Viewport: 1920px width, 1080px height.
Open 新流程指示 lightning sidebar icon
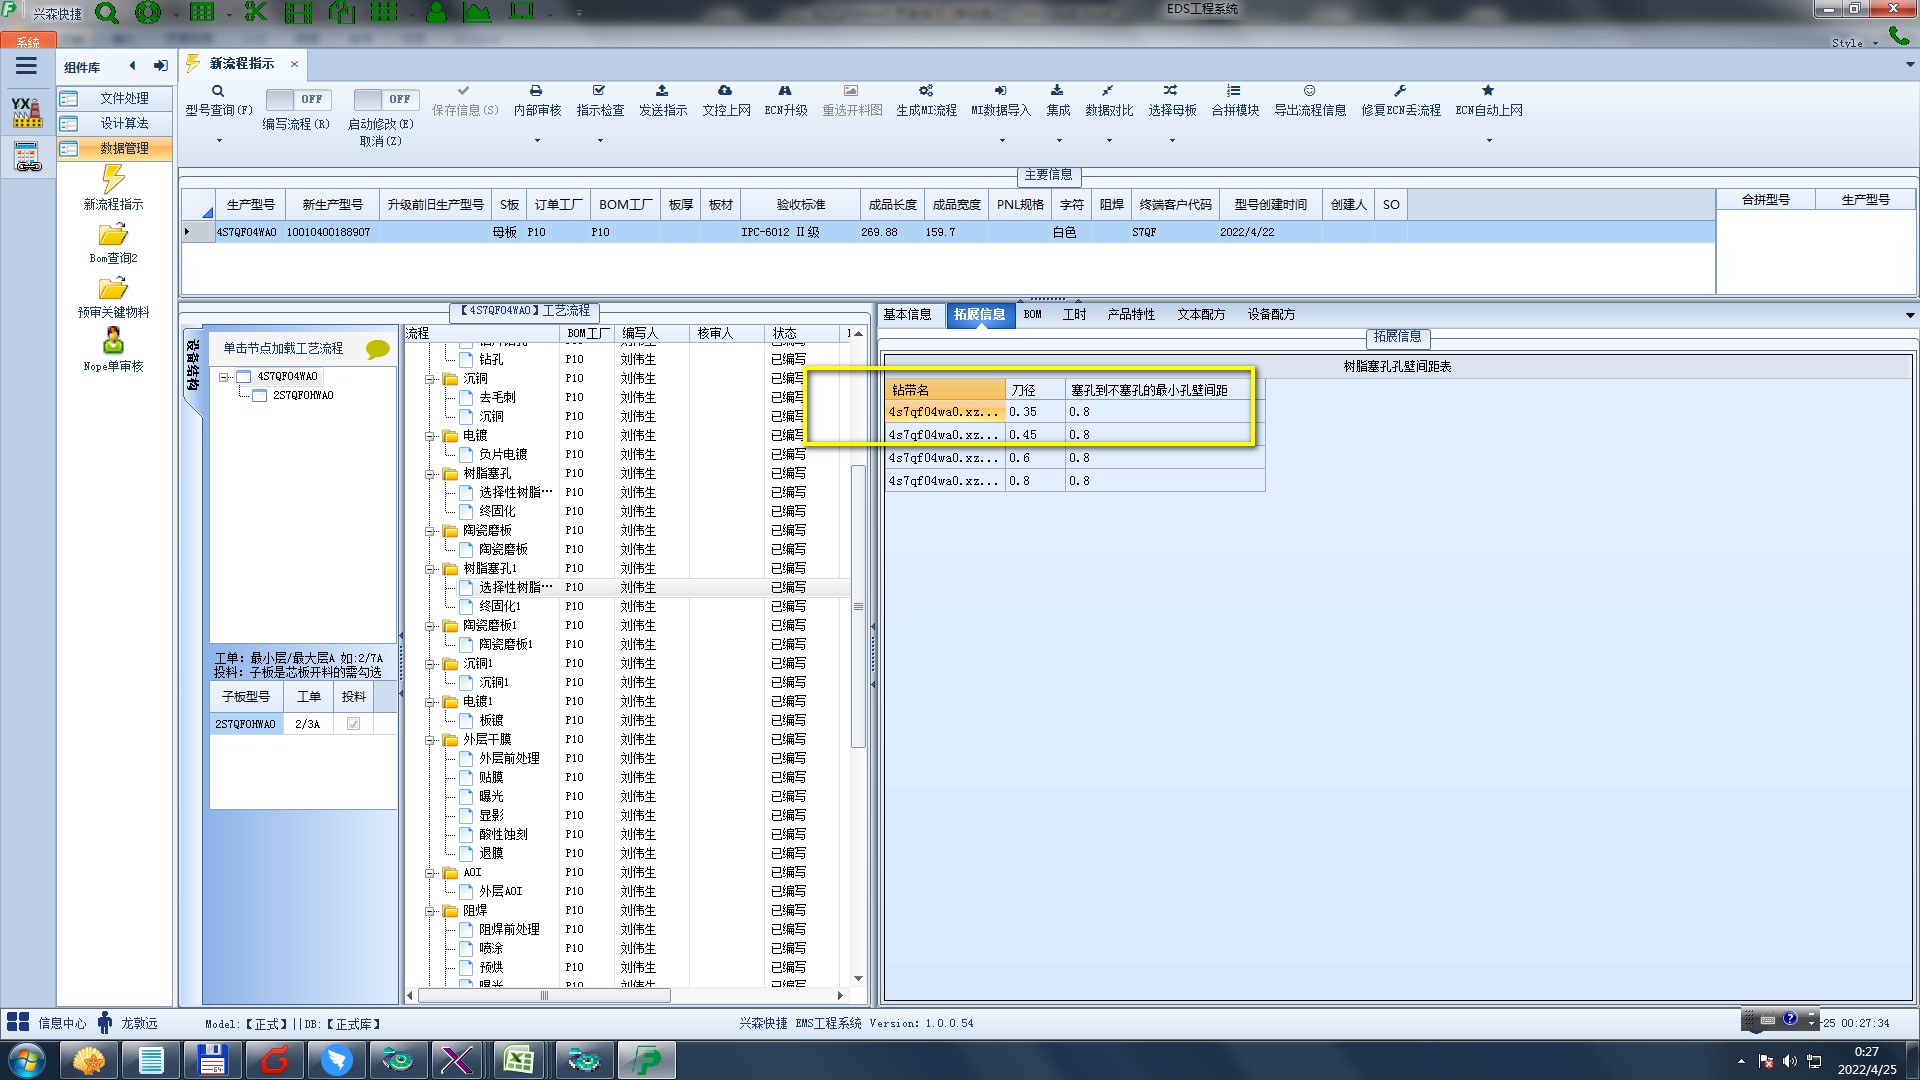113,180
